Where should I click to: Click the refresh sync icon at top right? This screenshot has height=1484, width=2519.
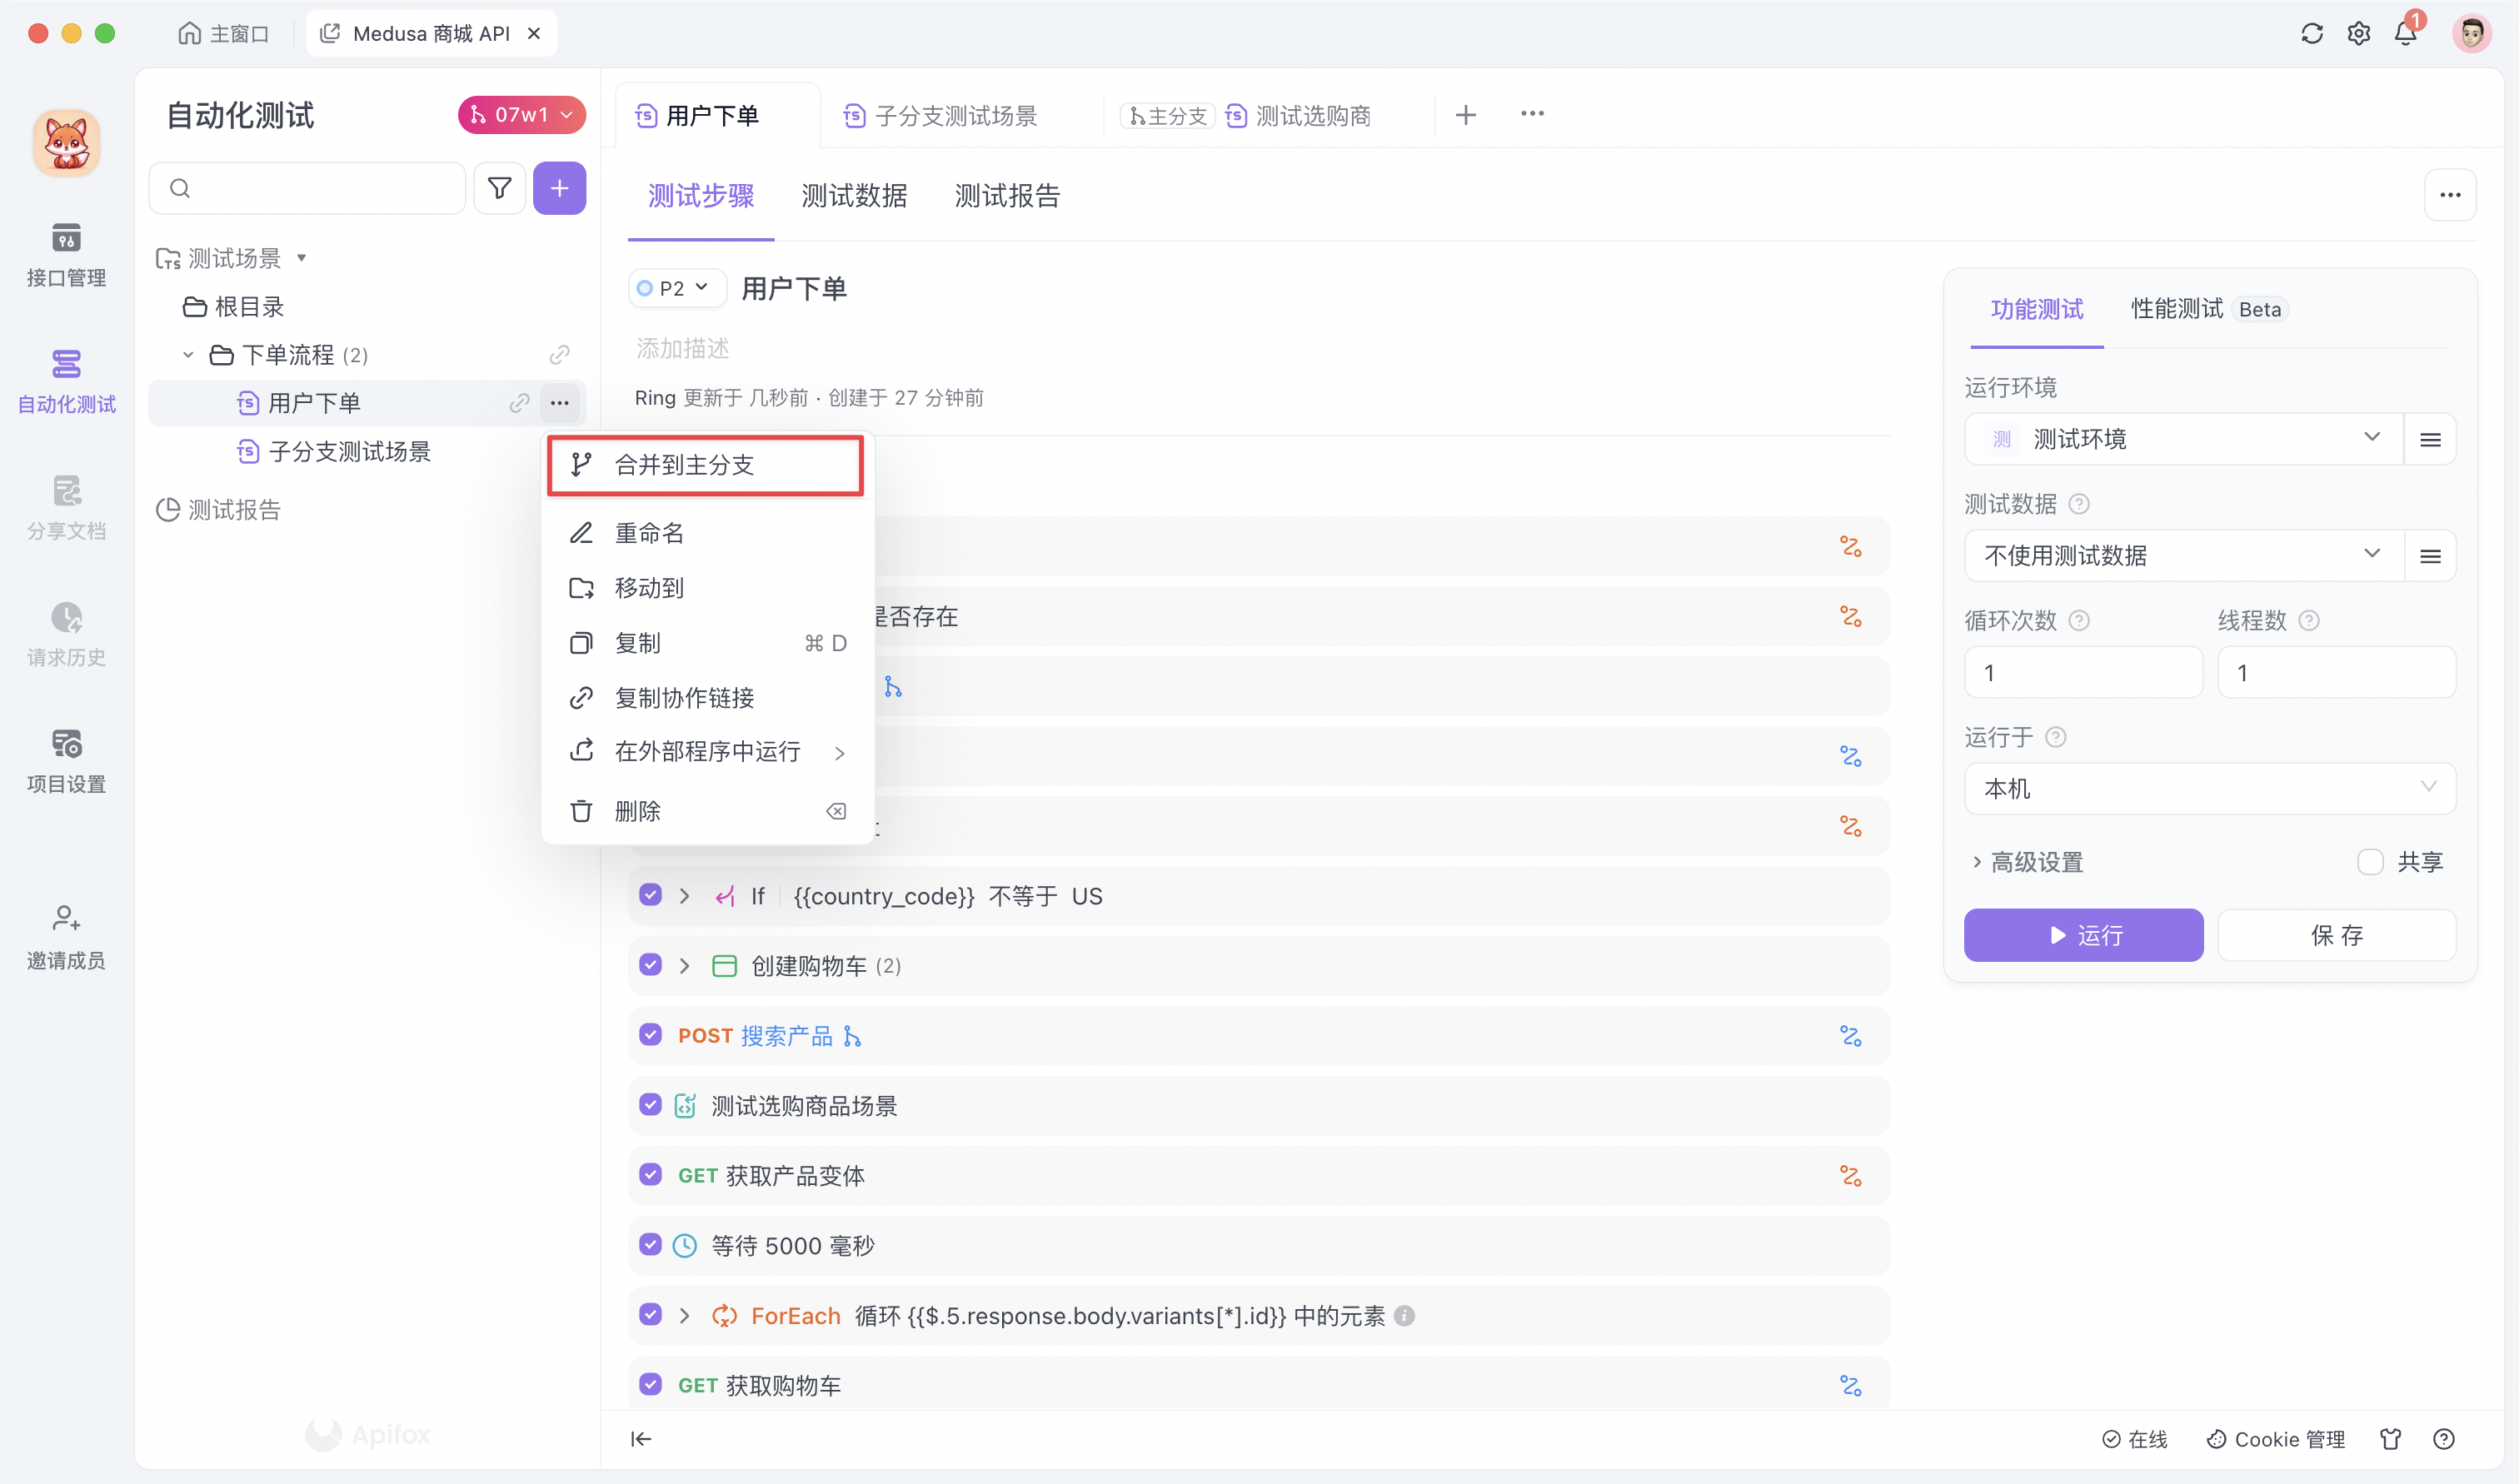[2311, 33]
